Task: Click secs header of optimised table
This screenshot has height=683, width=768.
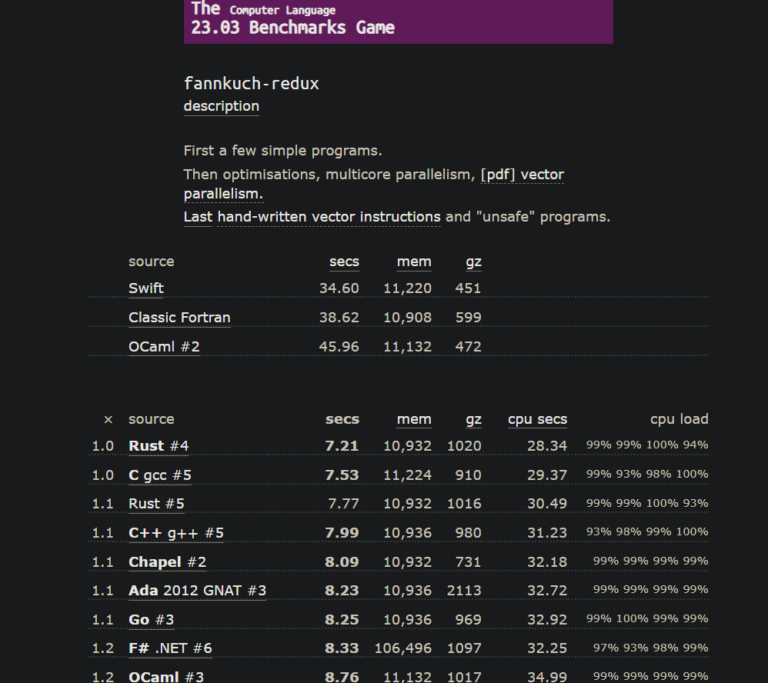Action: 342,419
